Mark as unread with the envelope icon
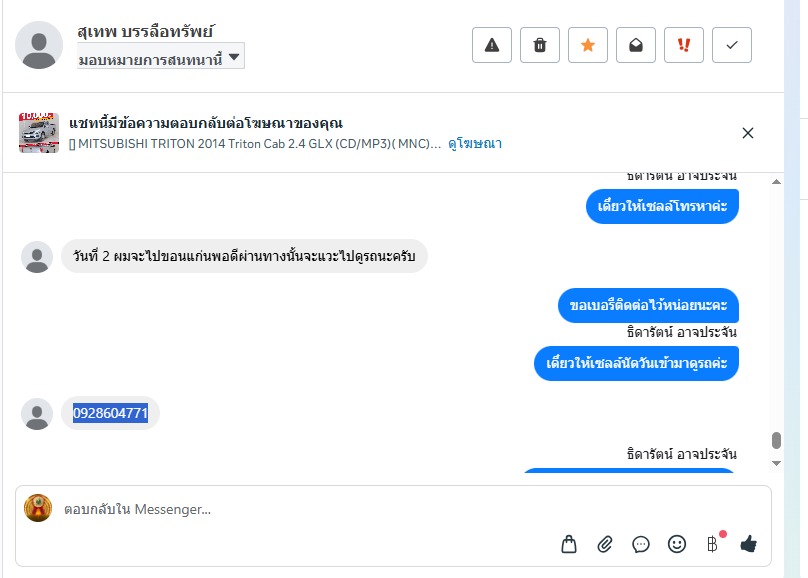808x578 pixels. click(636, 45)
